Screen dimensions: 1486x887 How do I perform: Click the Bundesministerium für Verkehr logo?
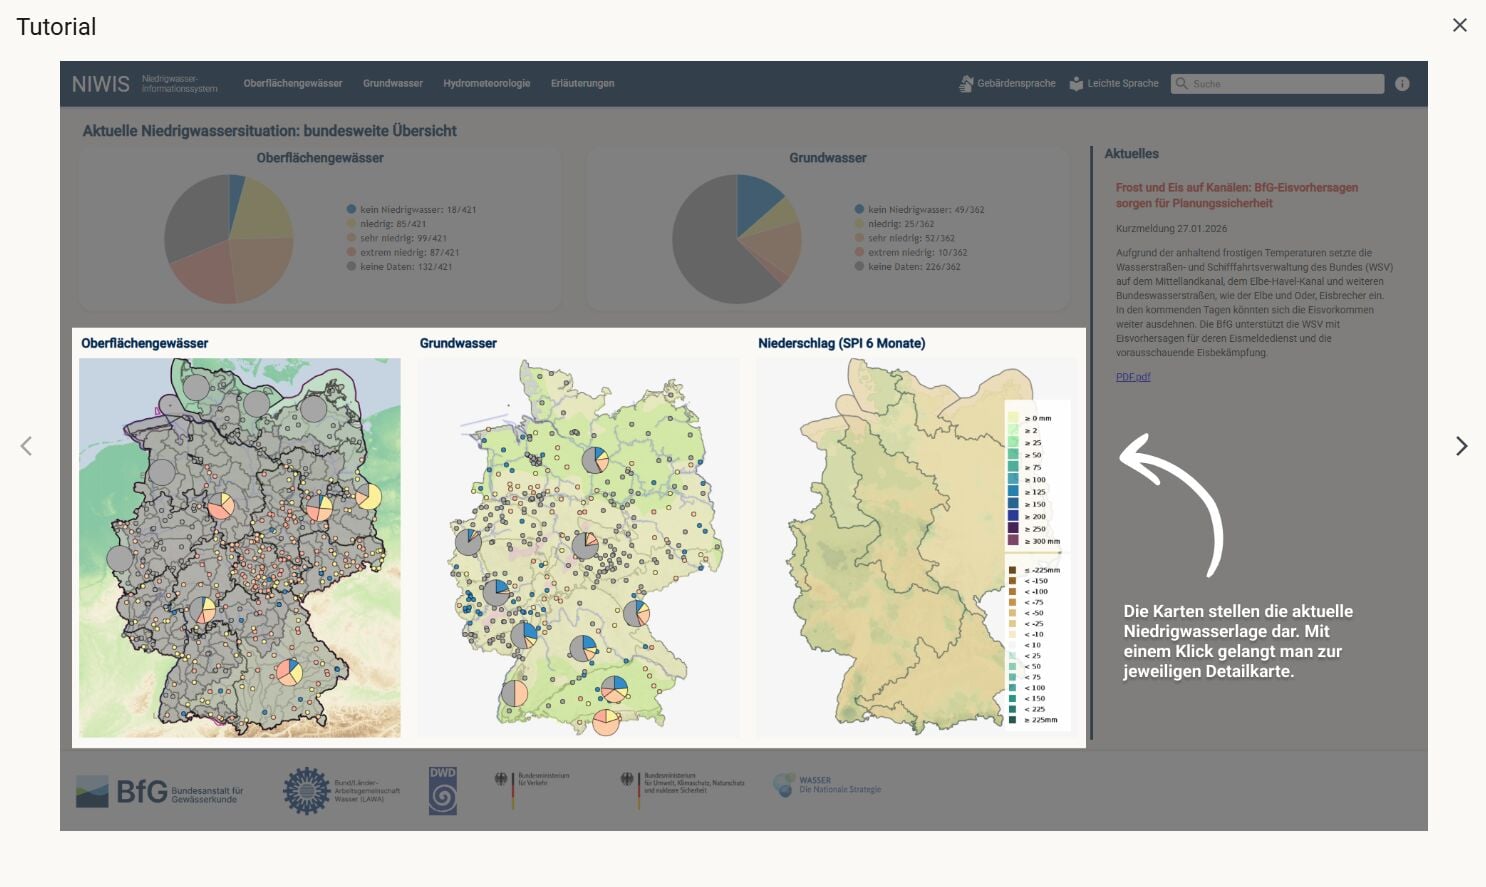point(532,790)
